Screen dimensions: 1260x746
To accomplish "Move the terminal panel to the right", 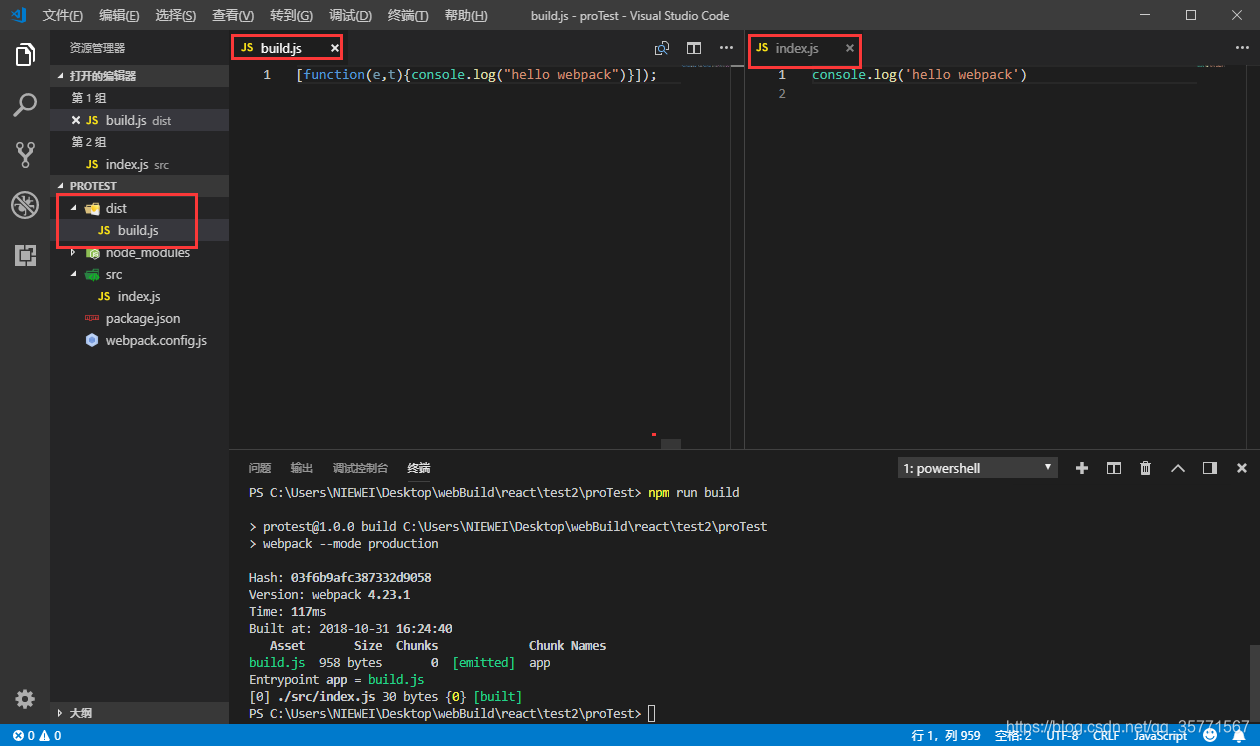I will pyautogui.click(x=1210, y=468).
